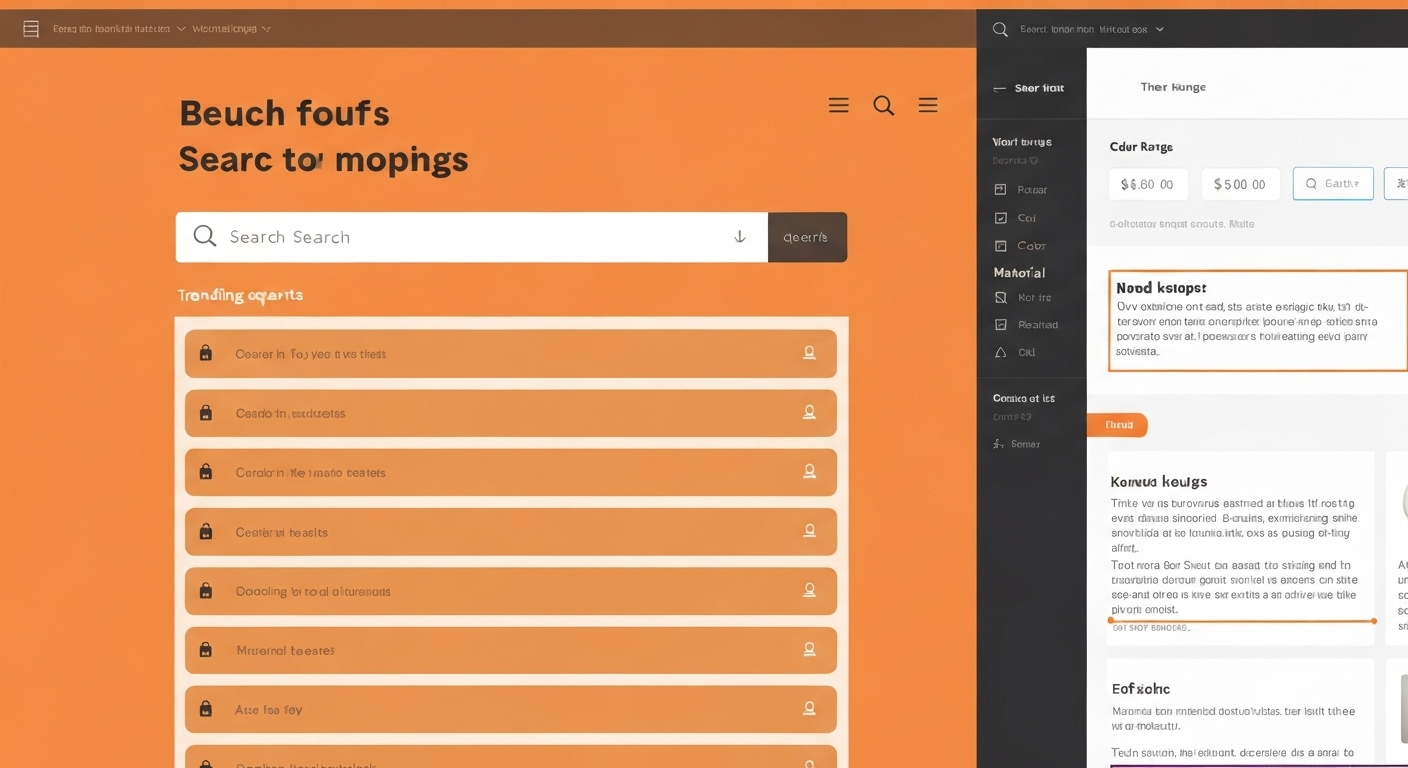1408x768 pixels.
Task: Click the 'Konoud kouigs' card title
Action: 1159,481
